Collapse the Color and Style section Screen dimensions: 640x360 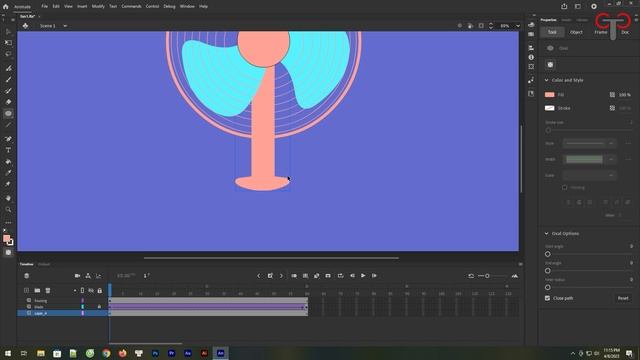[547, 80]
